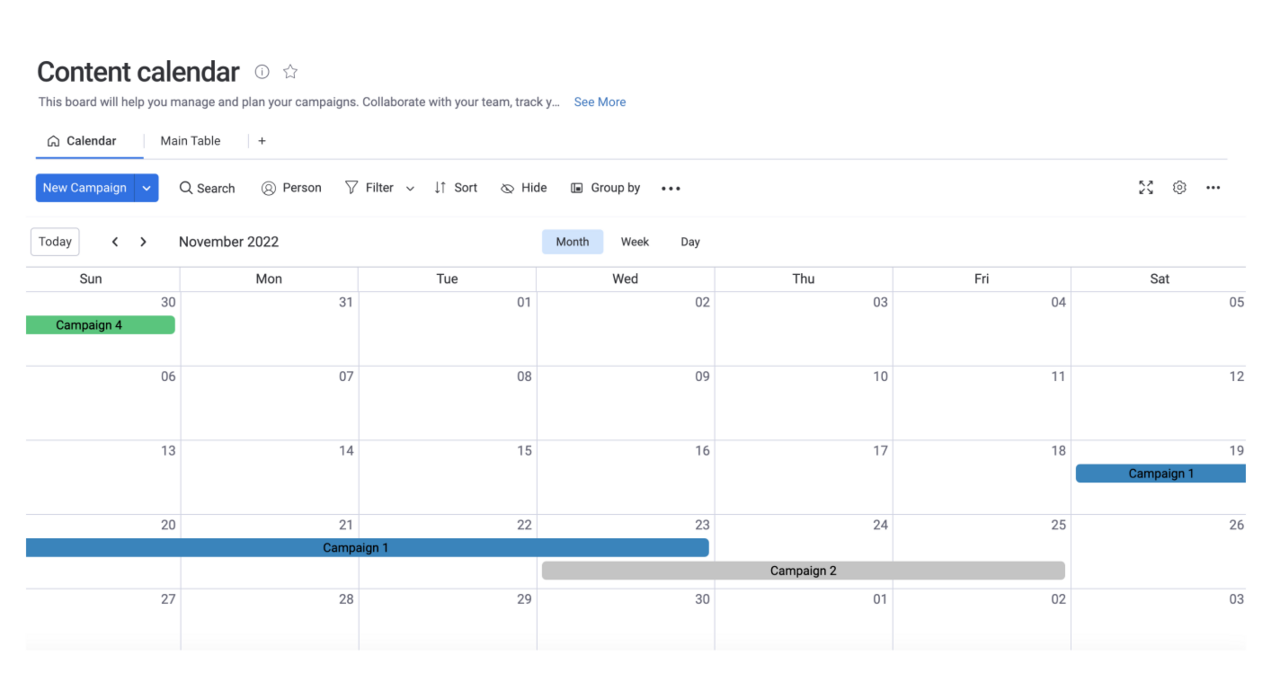Open the Group by options
Viewport: 1280px width, 700px height.
pos(606,188)
